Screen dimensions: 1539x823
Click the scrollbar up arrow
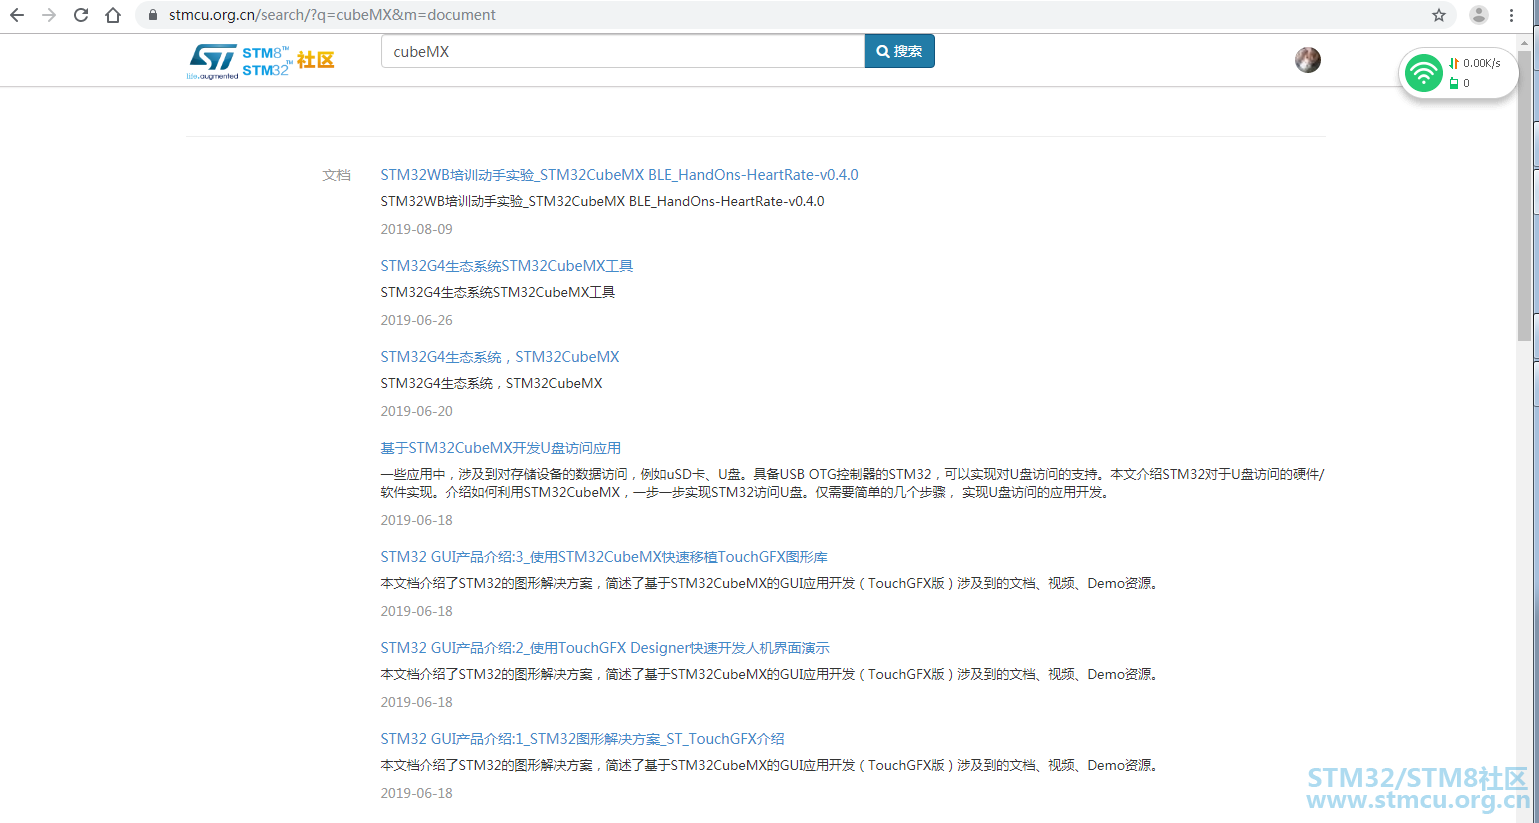pos(1525,42)
